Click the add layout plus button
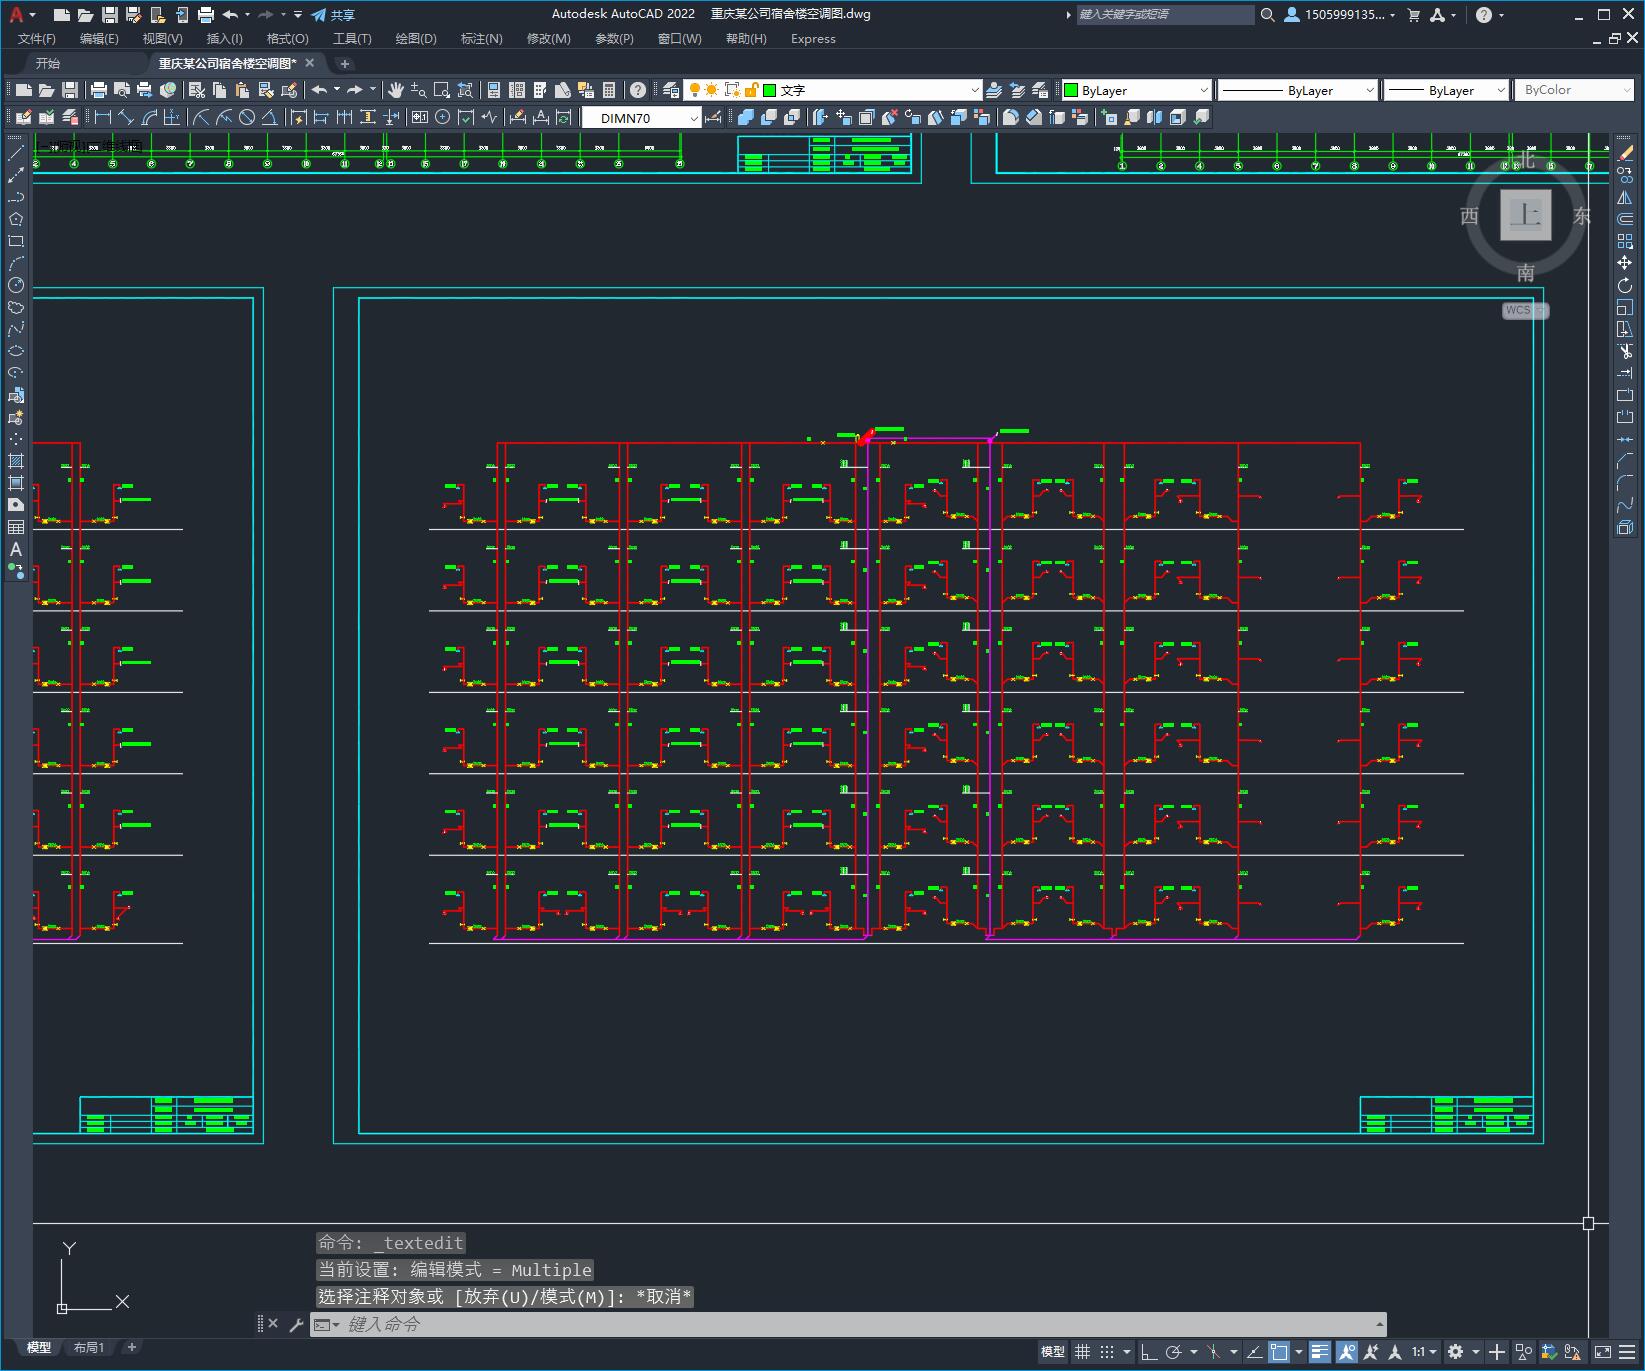 (131, 1347)
